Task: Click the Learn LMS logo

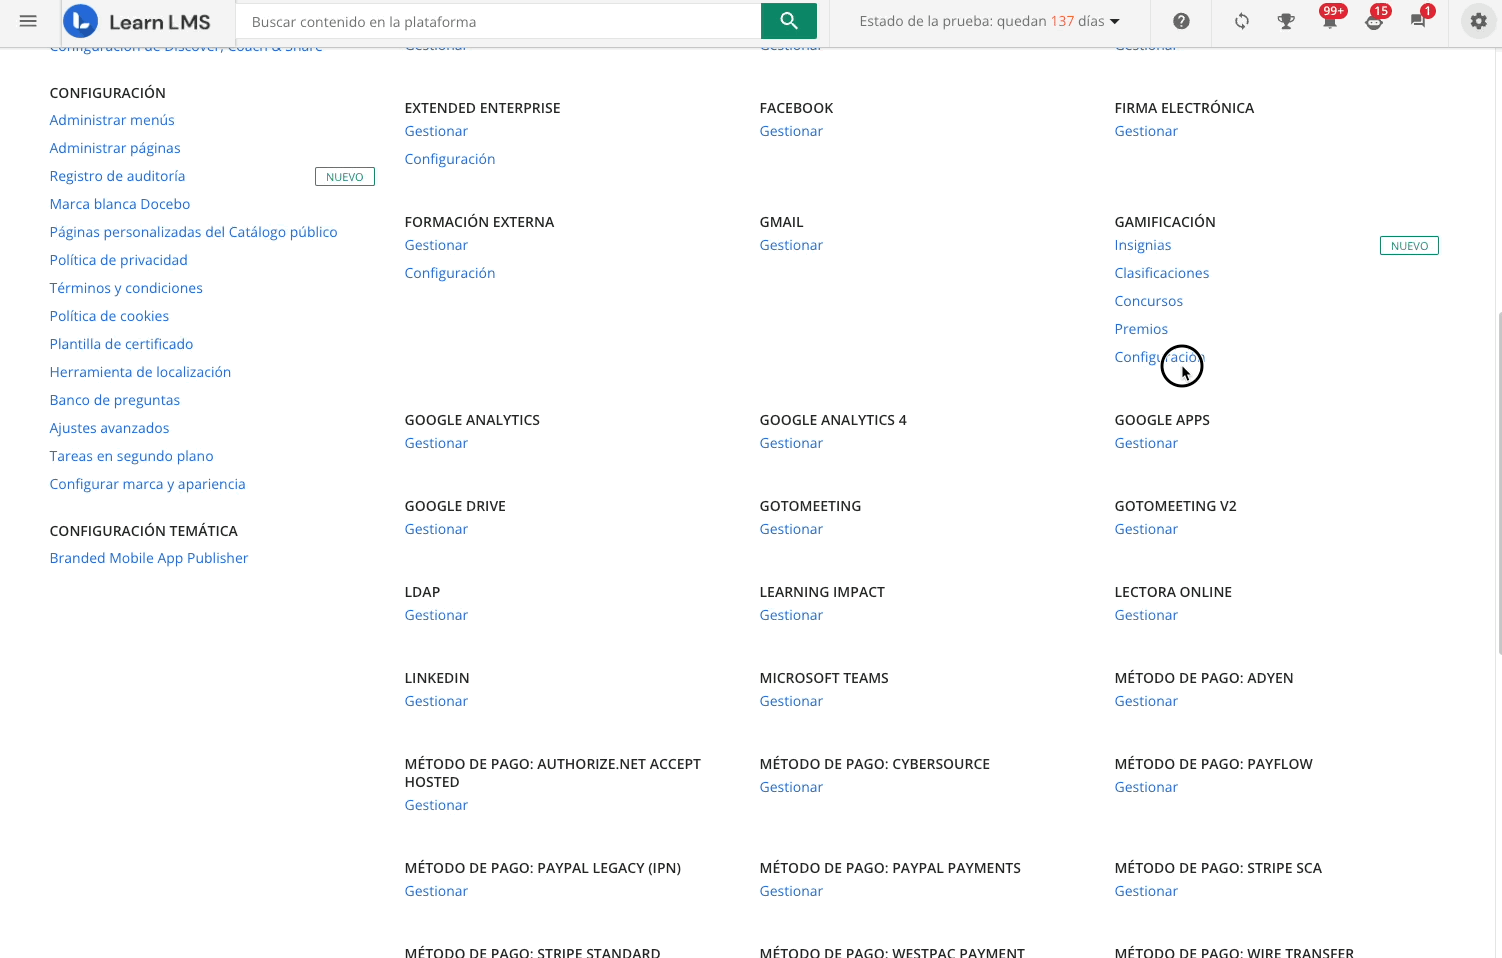Action: point(137,21)
